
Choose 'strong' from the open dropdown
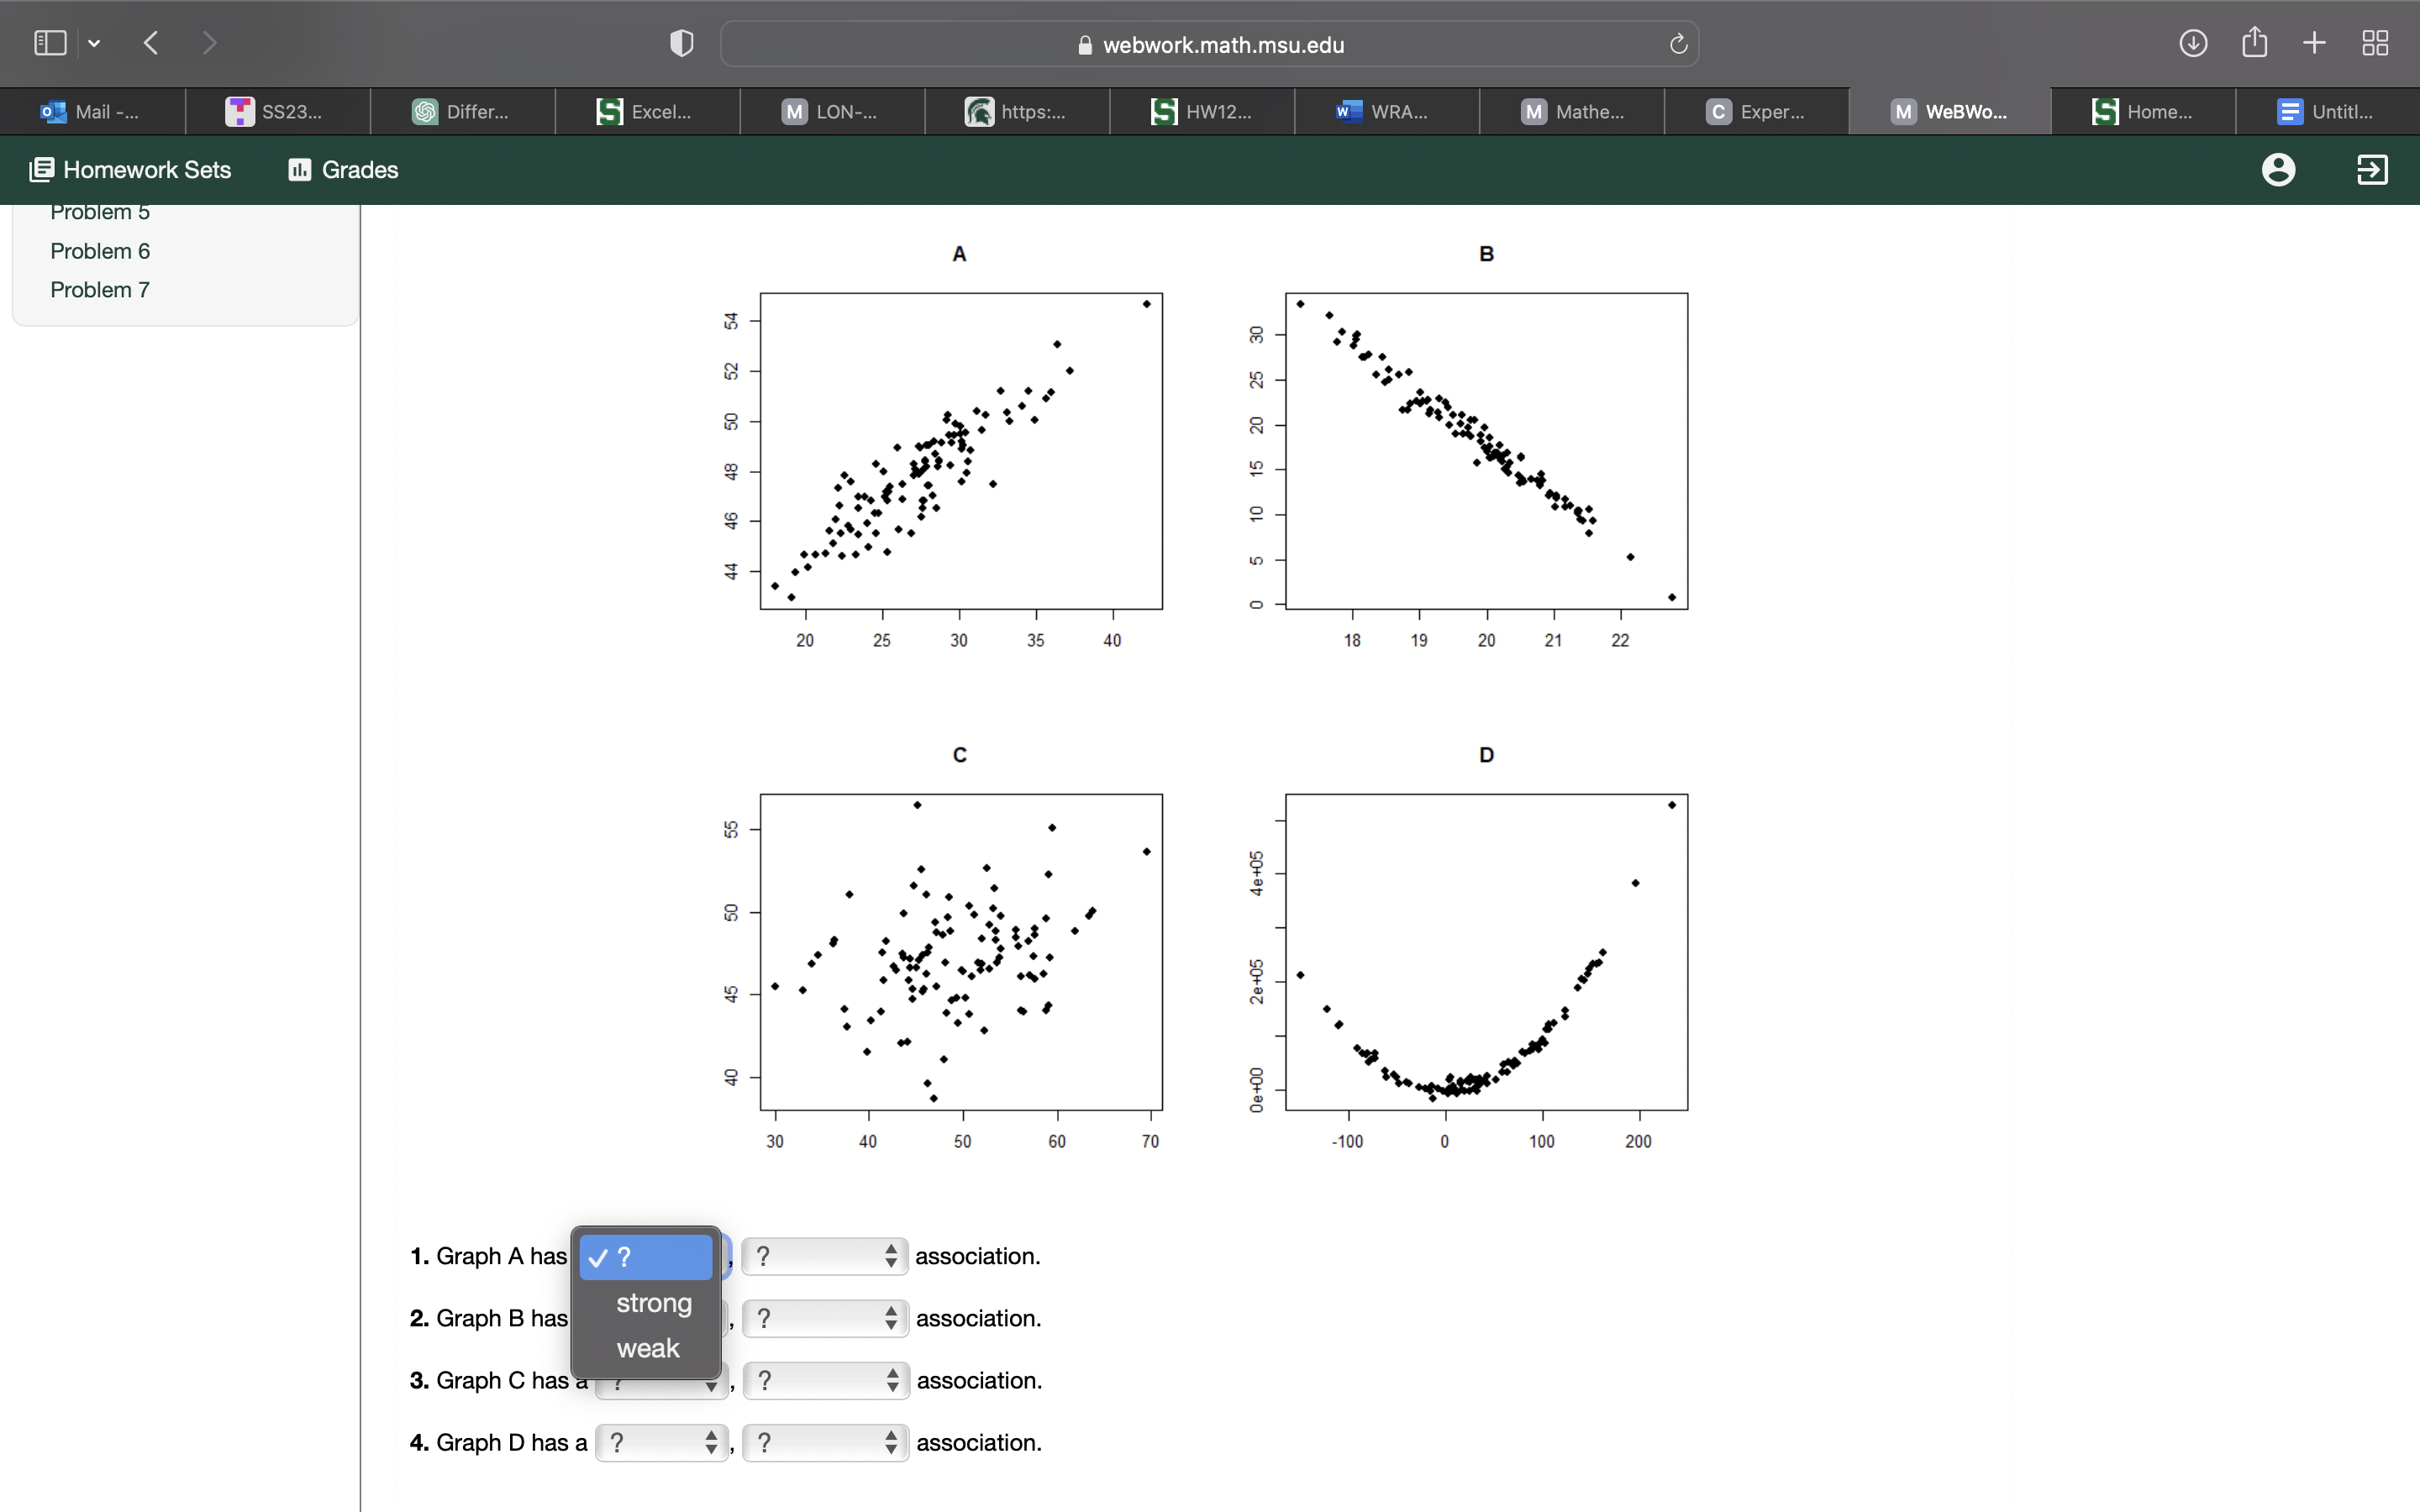click(653, 1303)
